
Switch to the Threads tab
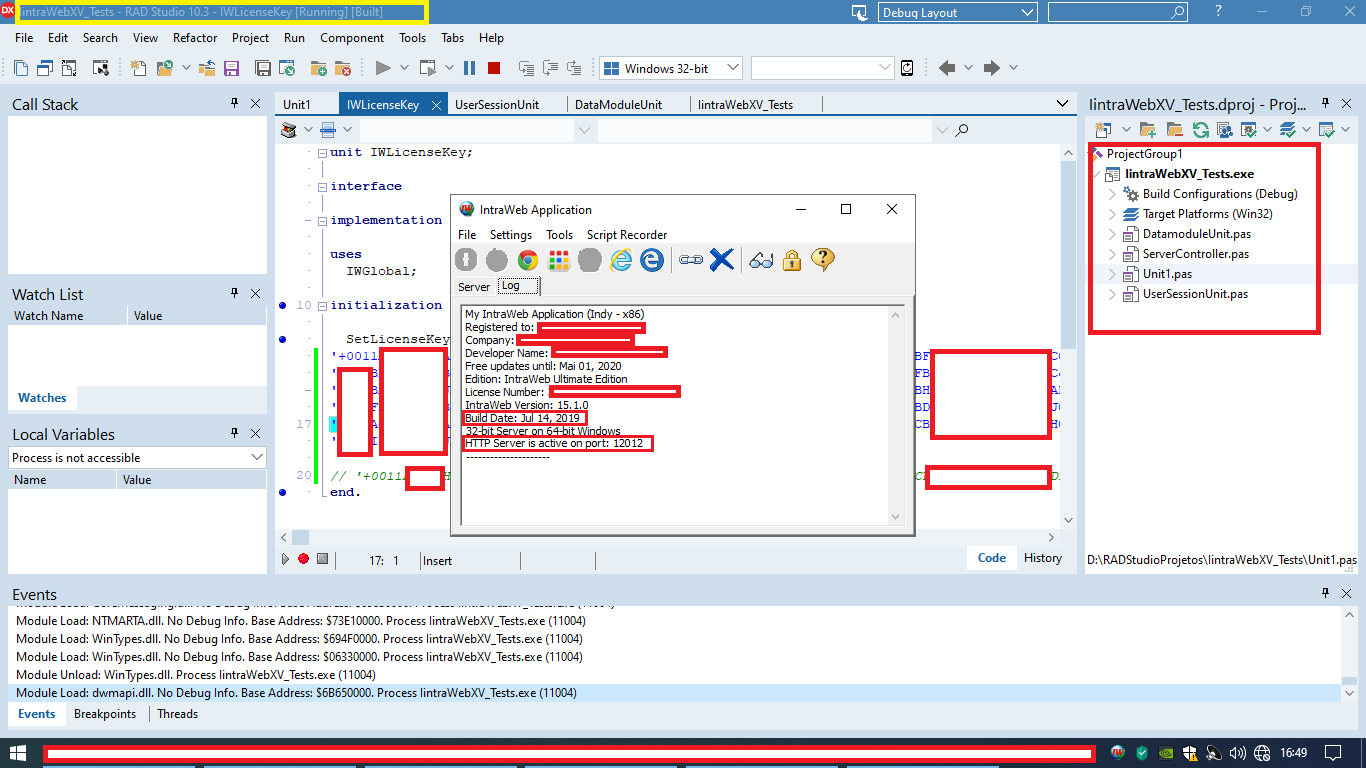click(178, 714)
